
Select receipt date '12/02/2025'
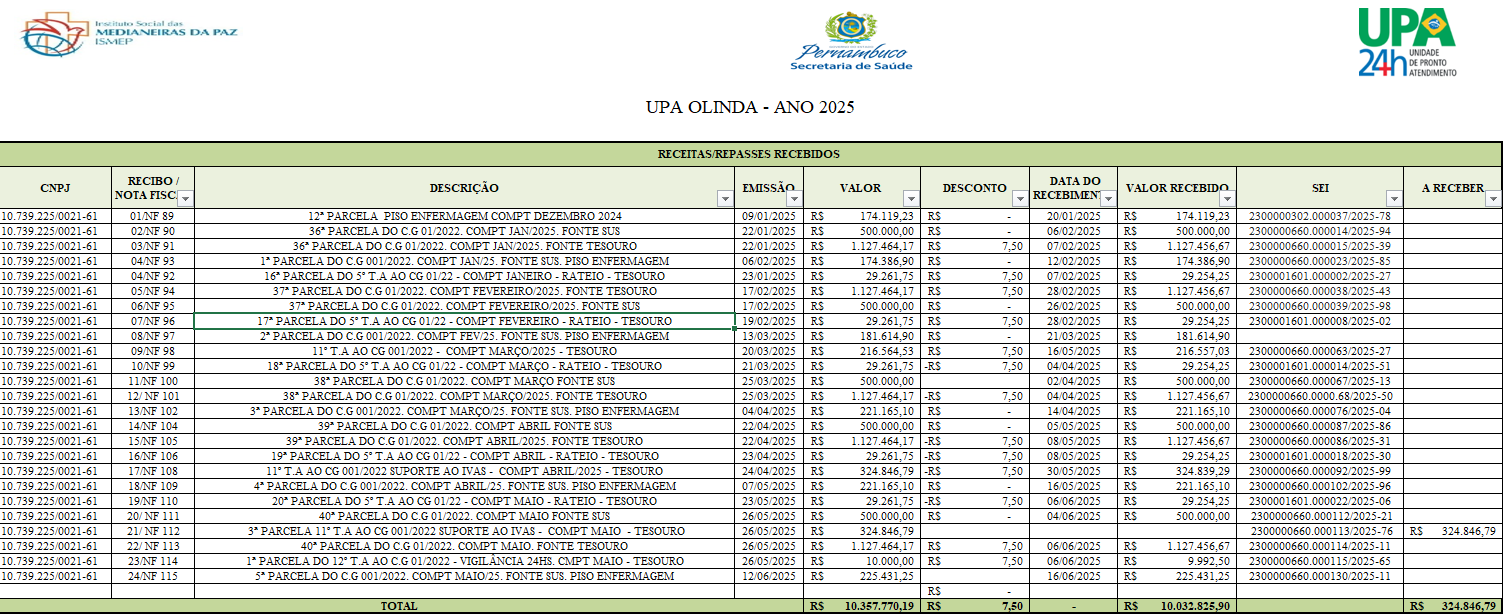point(1073,261)
